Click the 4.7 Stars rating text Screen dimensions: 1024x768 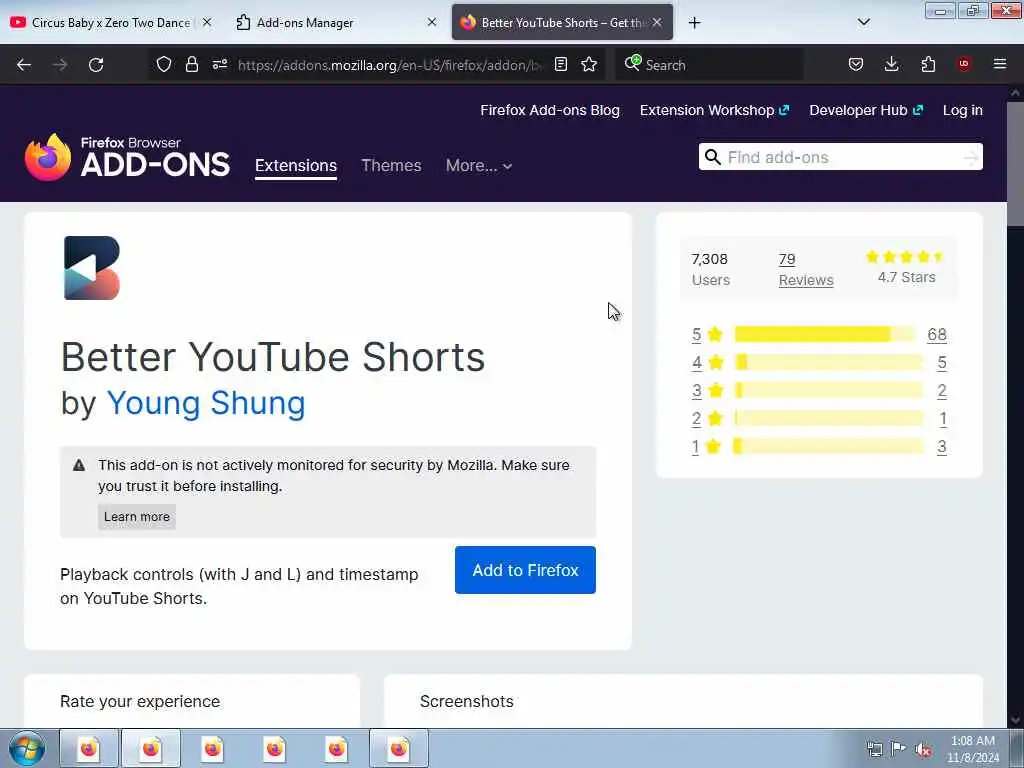point(906,277)
